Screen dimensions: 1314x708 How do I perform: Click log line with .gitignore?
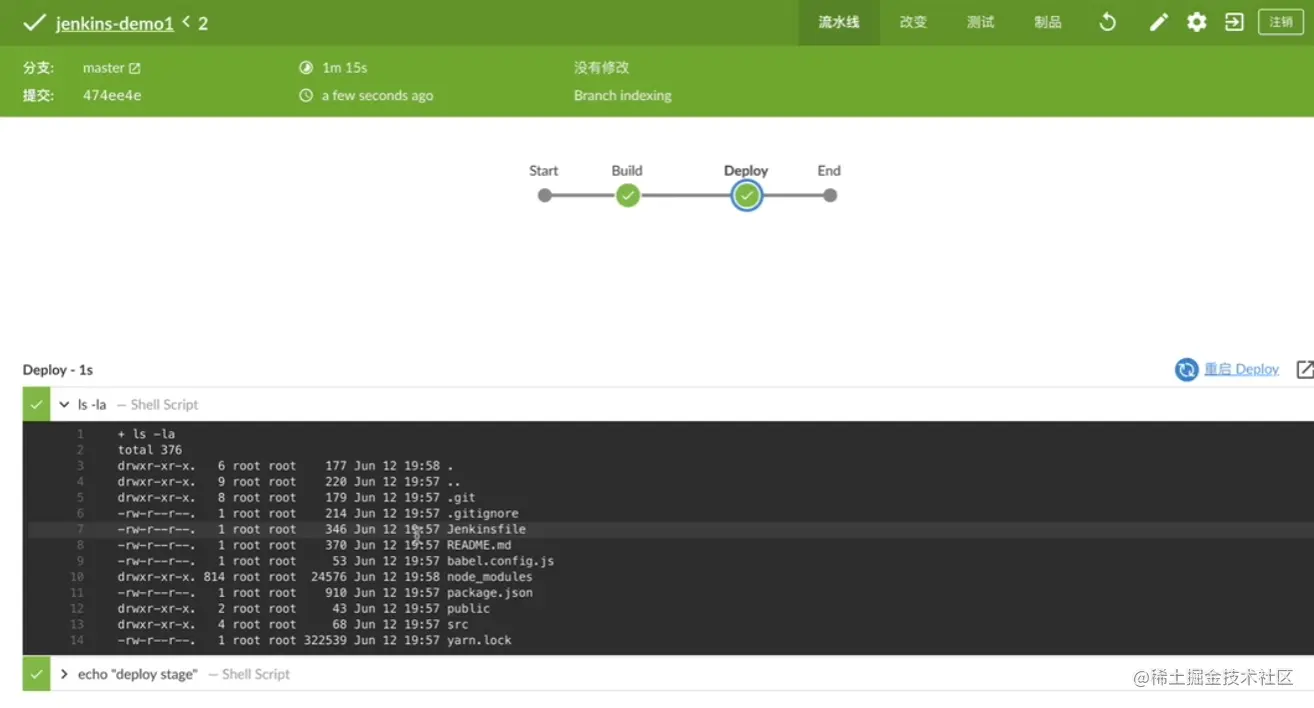click(x=670, y=513)
